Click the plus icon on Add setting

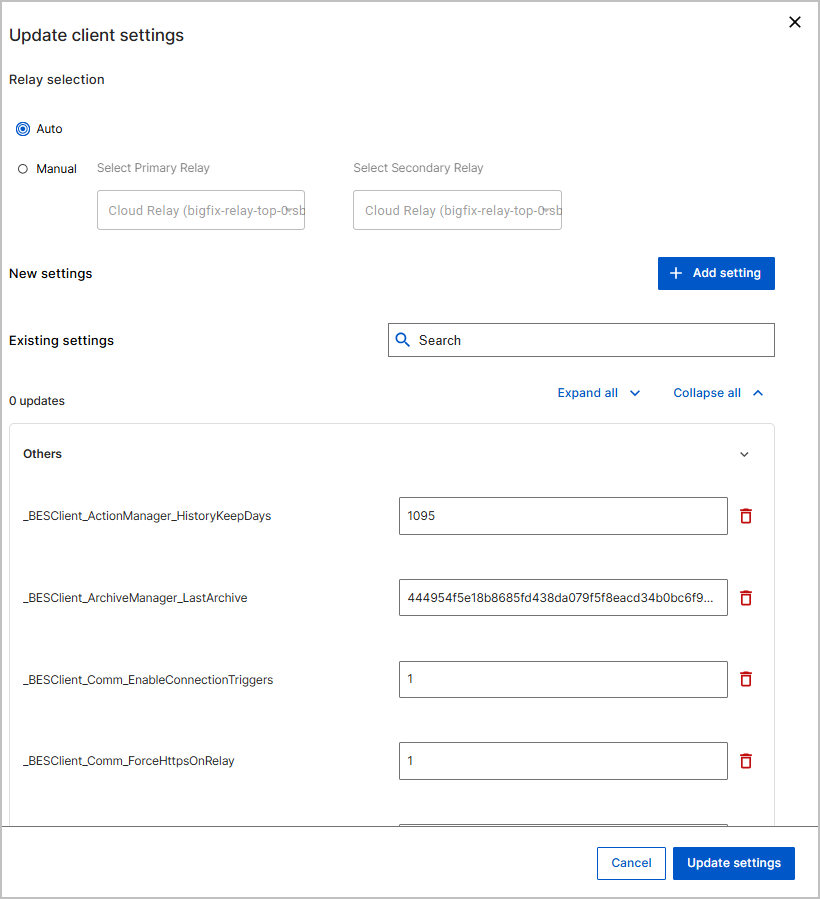tap(676, 273)
